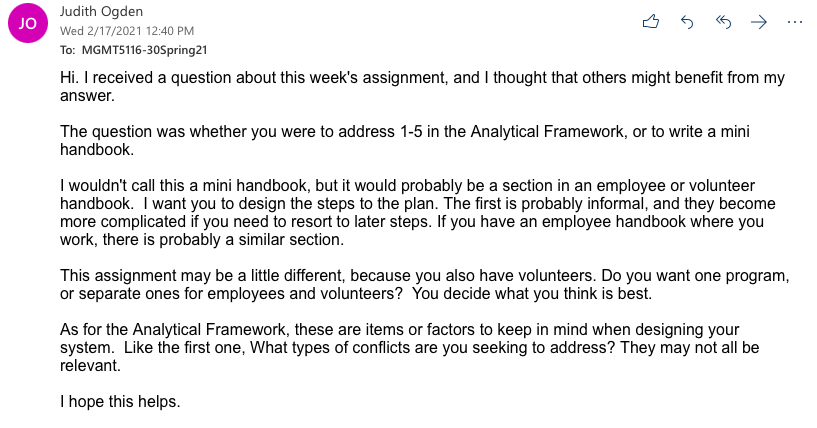Open the sender name Judith Ogden
This screenshot has height=428, width=817.
[101, 11]
